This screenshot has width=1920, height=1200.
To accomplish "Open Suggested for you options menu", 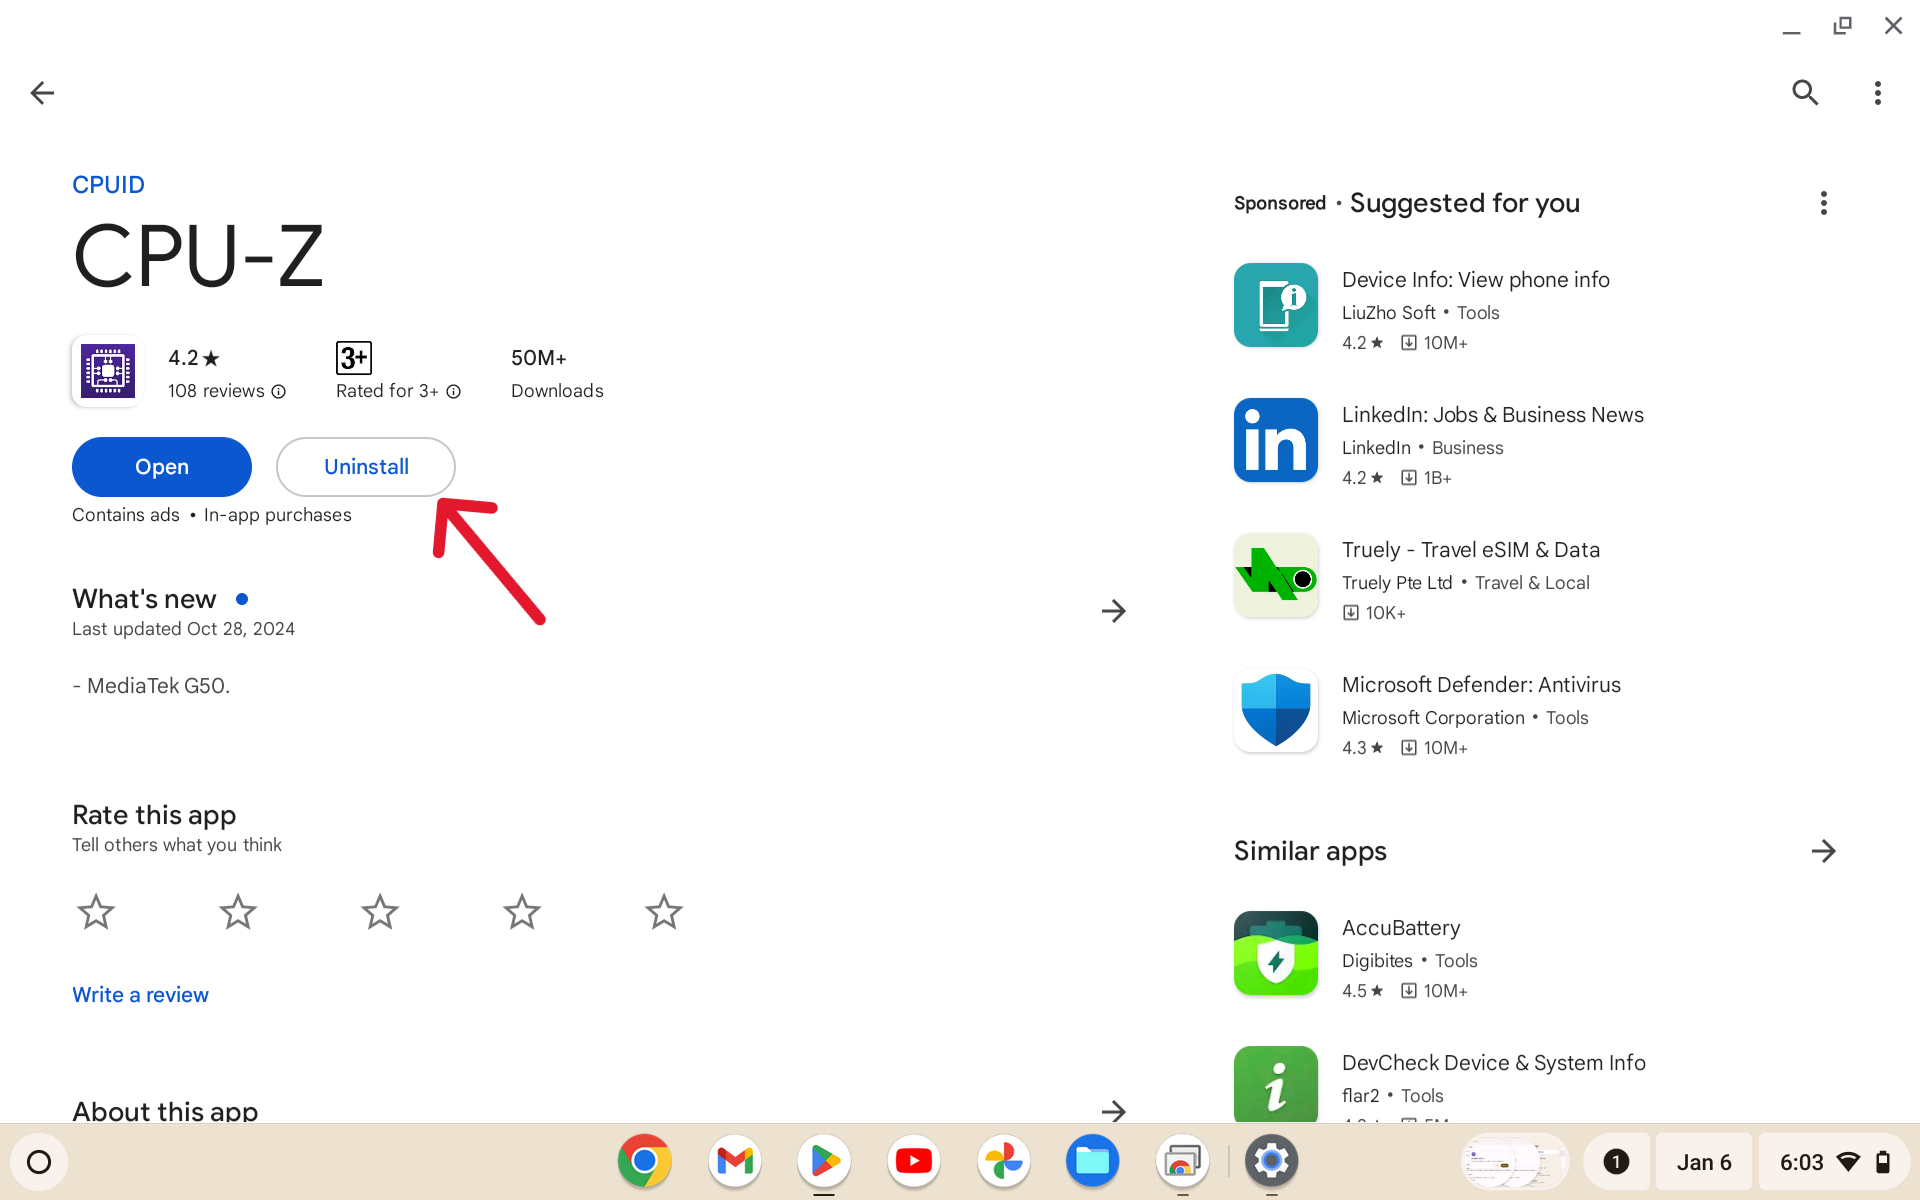I will point(1824,203).
